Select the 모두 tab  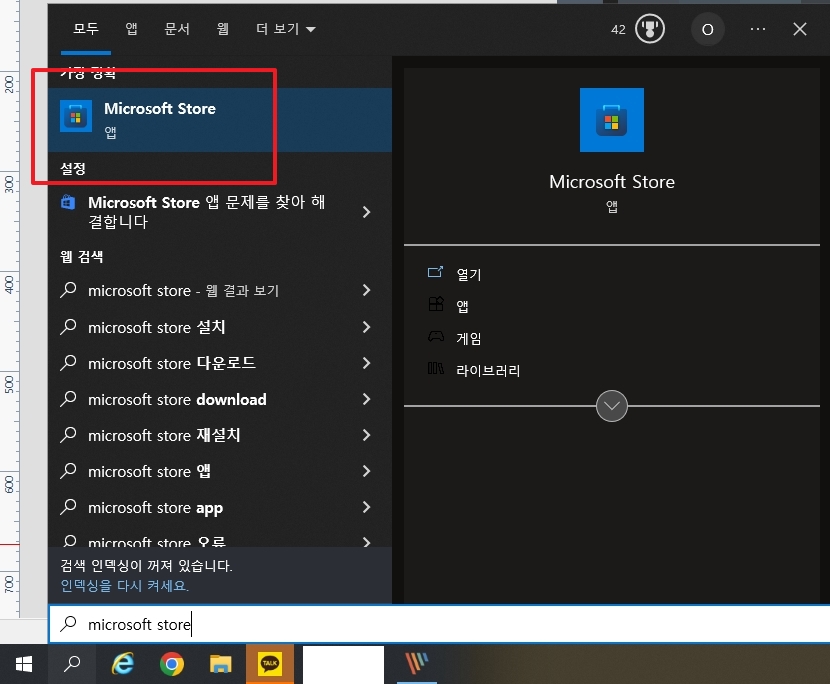[86, 29]
